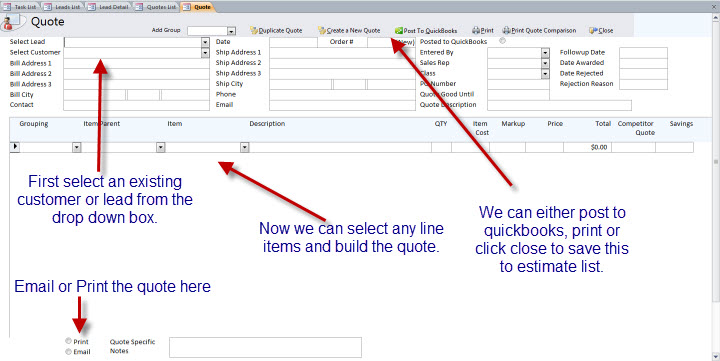This screenshot has width=720, height=361.
Task: Switch to the Leads List tab
Action: 63,7
